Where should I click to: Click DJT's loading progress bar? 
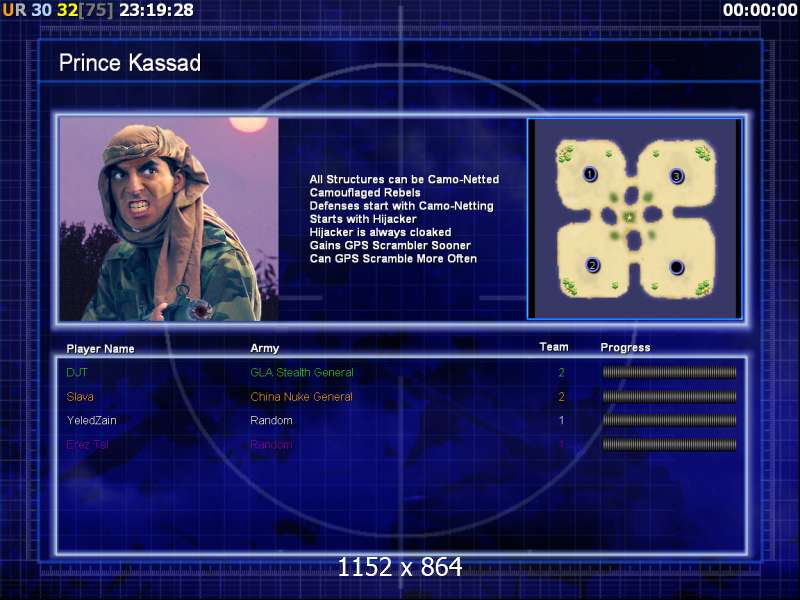(x=669, y=372)
